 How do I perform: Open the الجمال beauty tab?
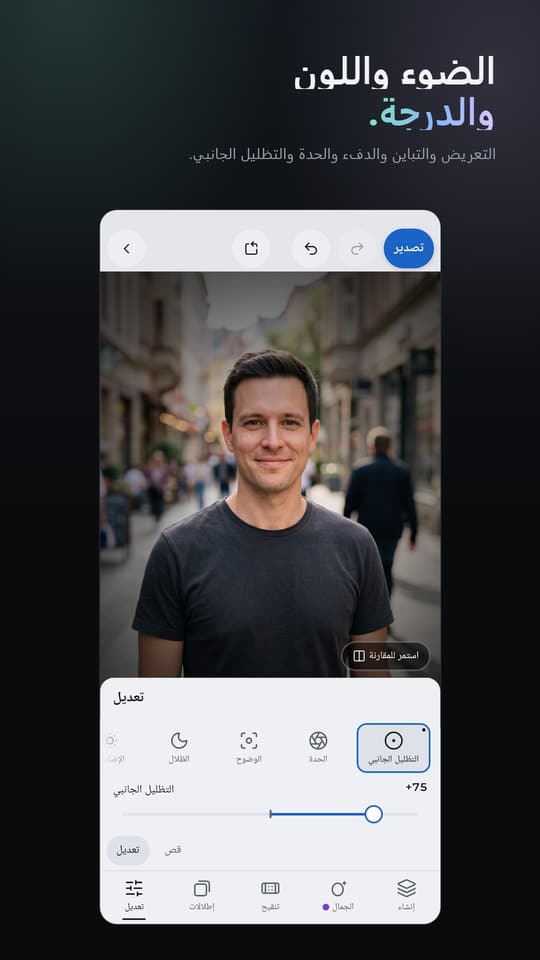coord(338,894)
